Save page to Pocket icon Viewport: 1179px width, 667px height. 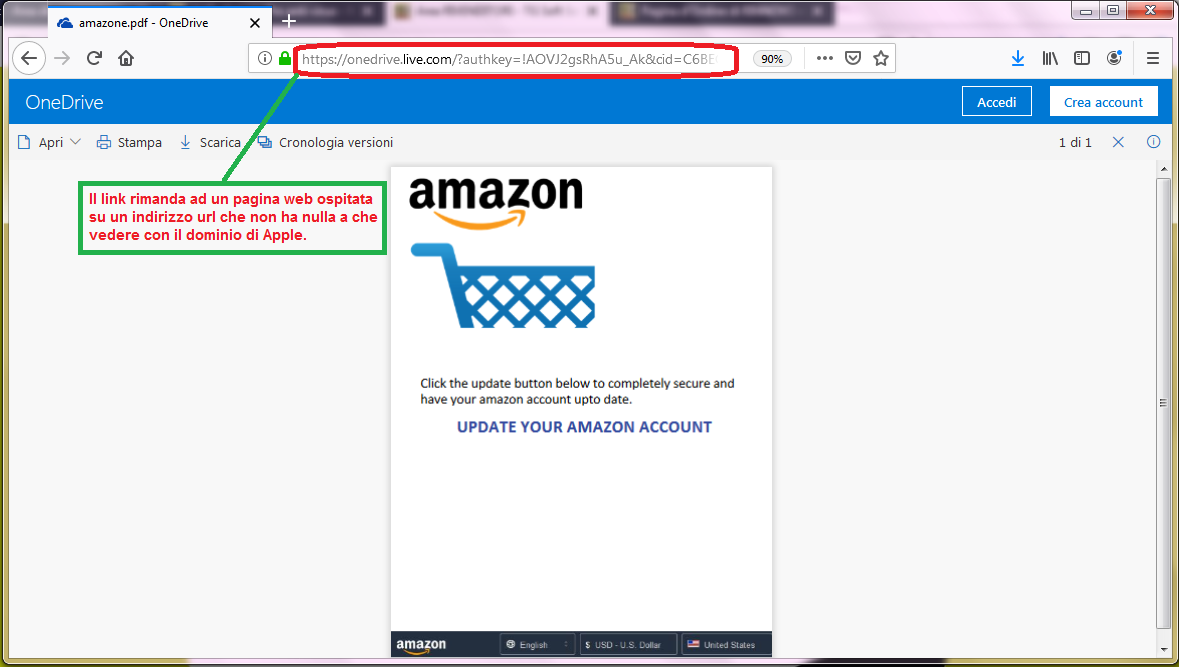tap(853, 59)
